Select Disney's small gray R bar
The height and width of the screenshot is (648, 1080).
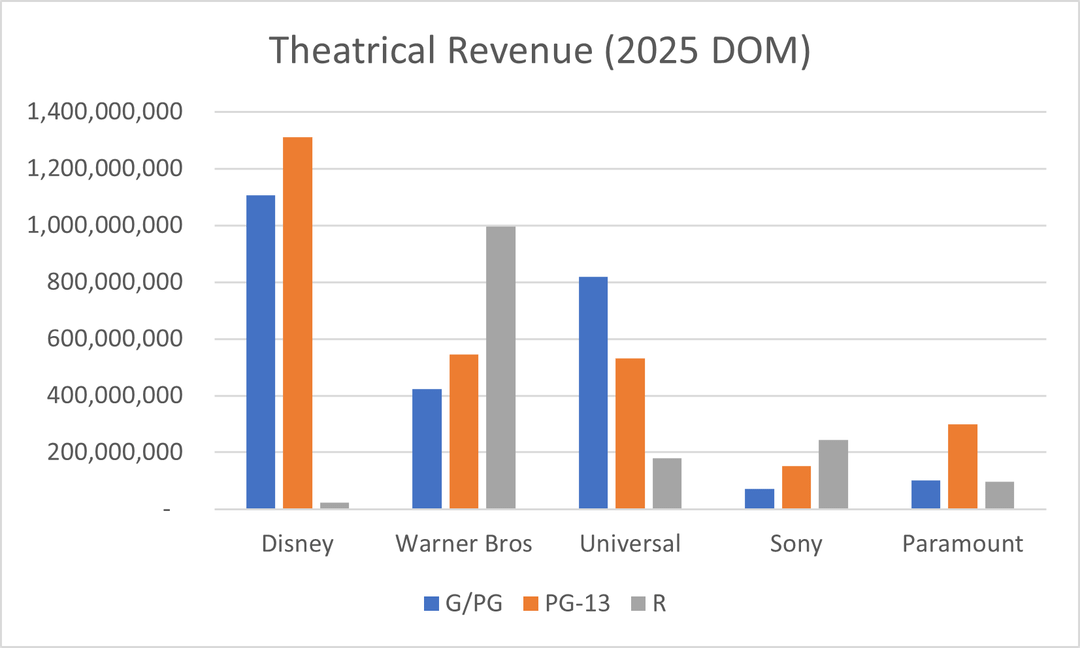(x=334, y=505)
